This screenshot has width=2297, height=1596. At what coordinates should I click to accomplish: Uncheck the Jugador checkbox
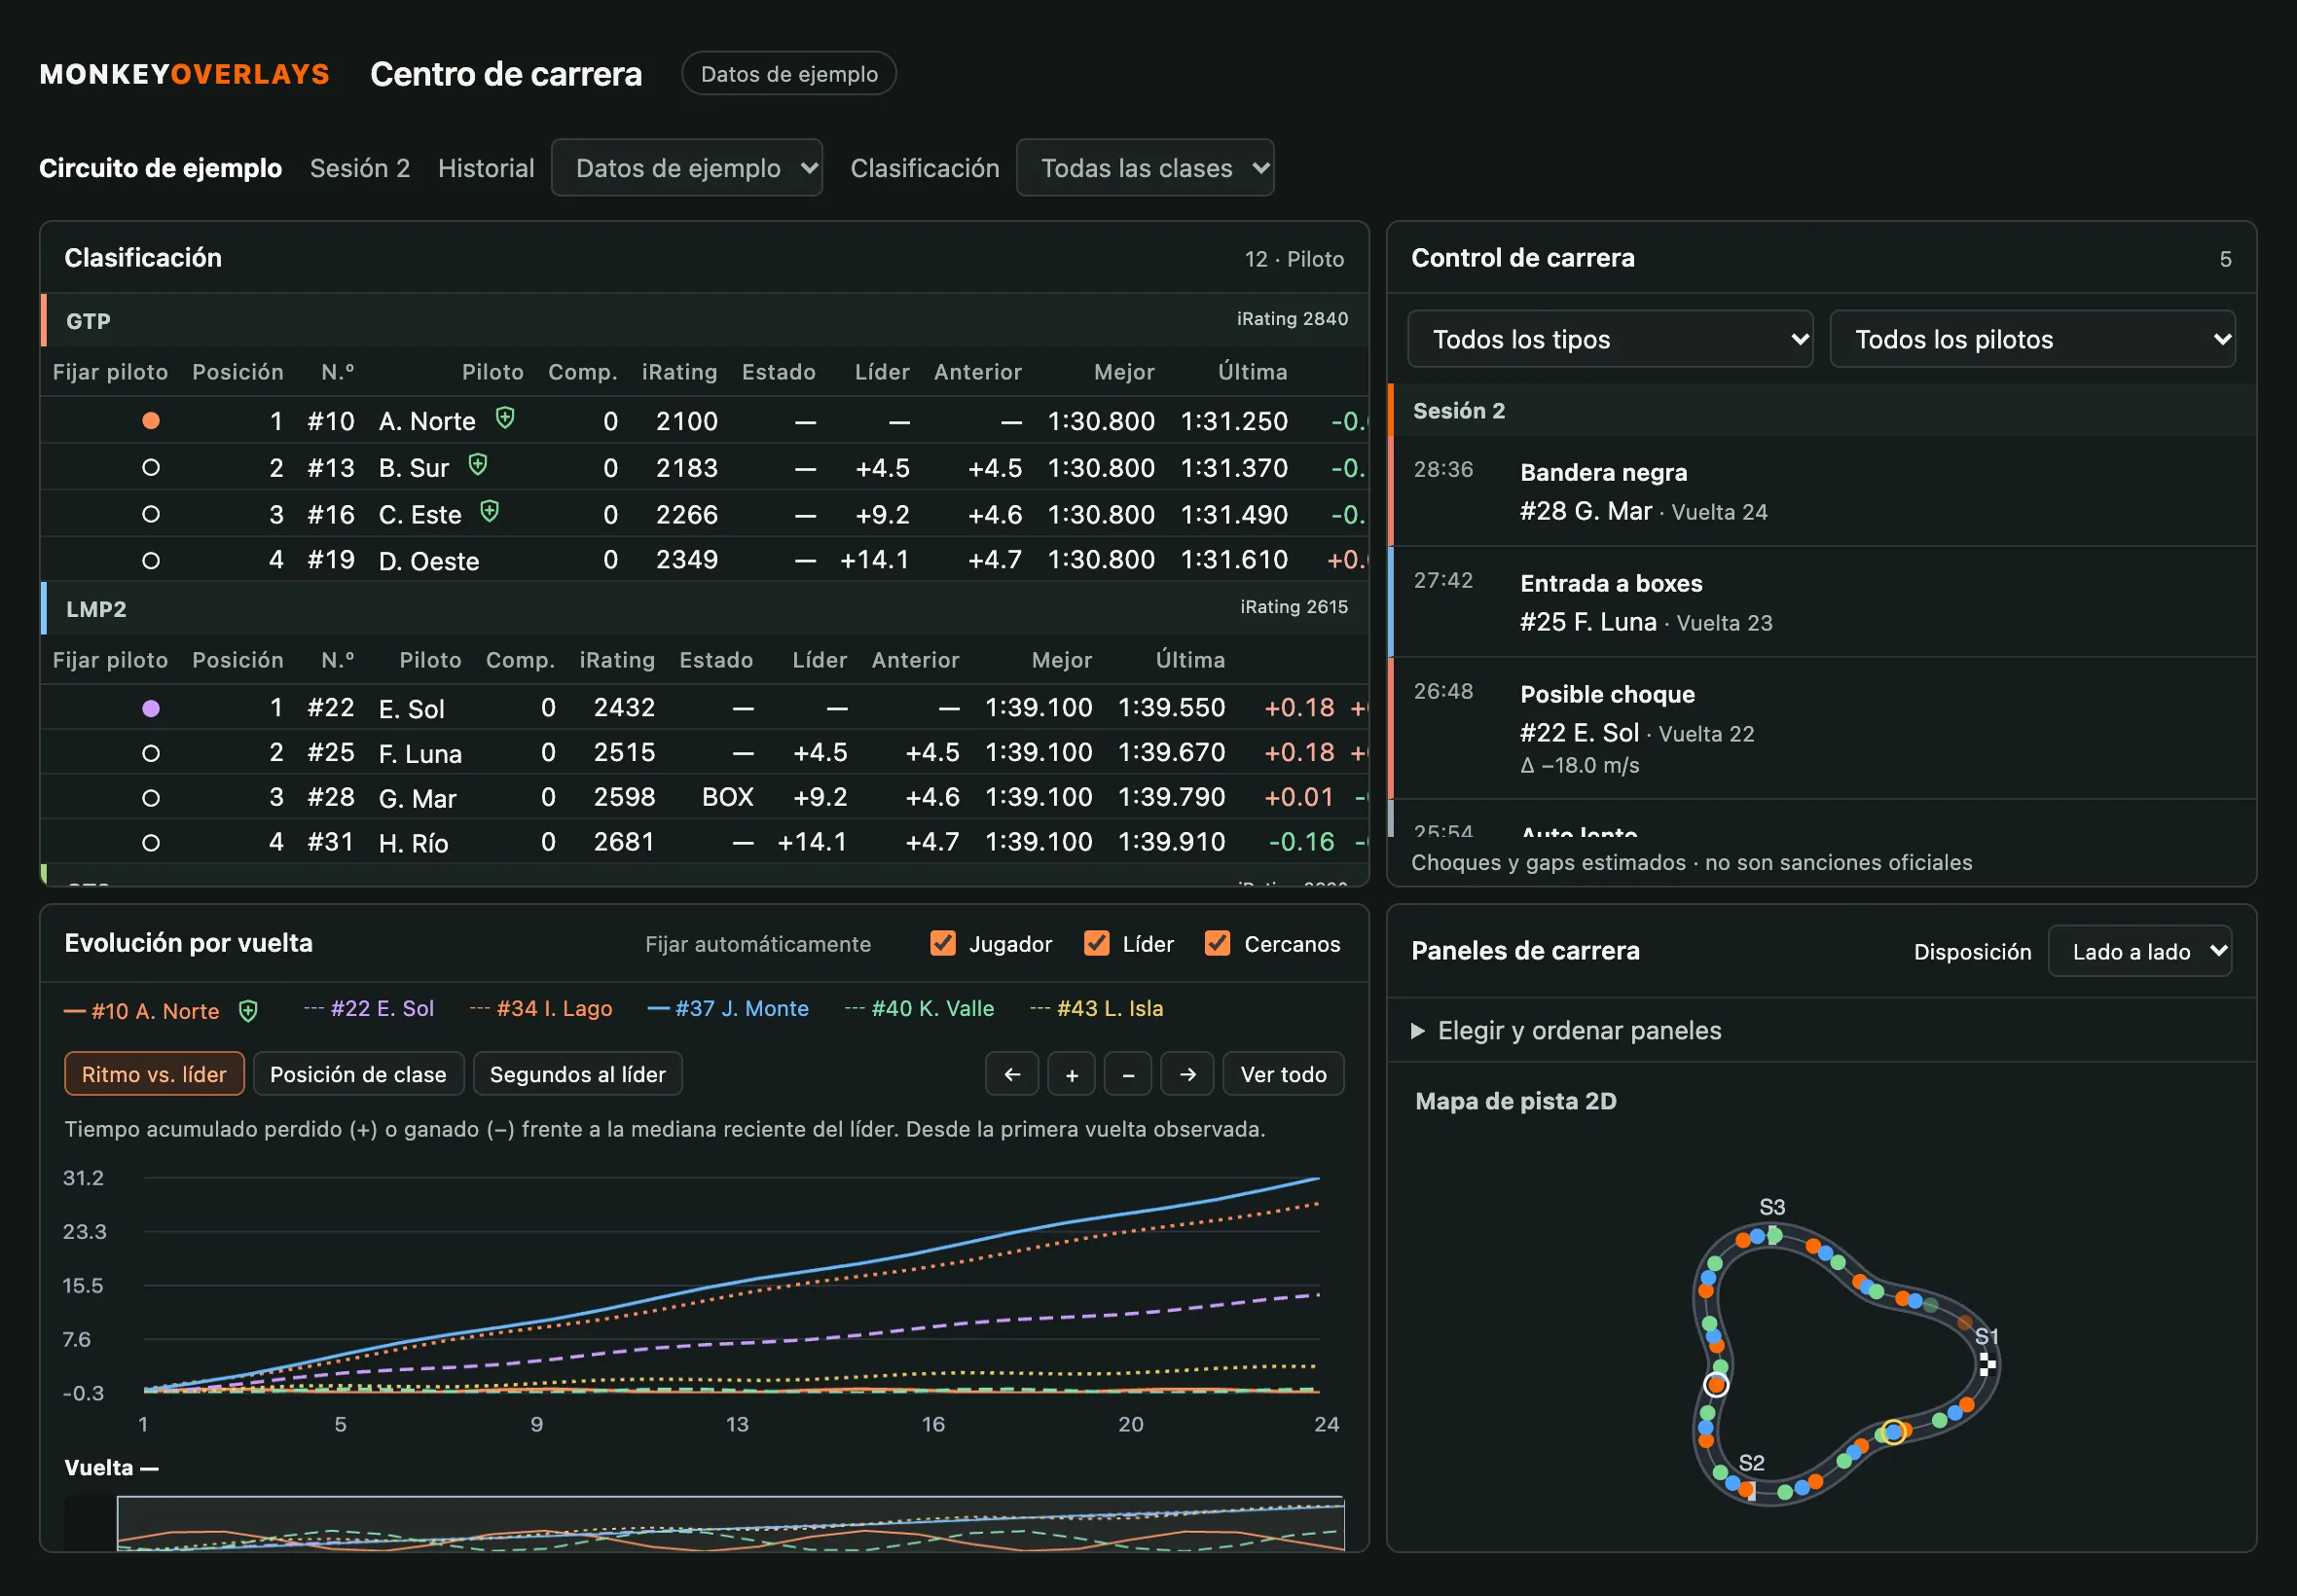pyautogui.click(x=942, y=943)
